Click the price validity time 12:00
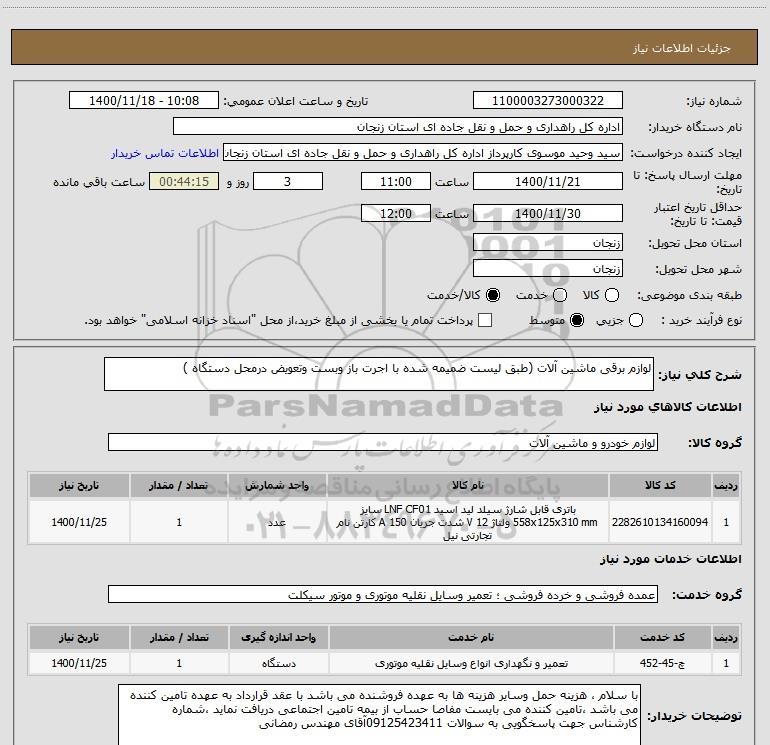 coord(396,213)
